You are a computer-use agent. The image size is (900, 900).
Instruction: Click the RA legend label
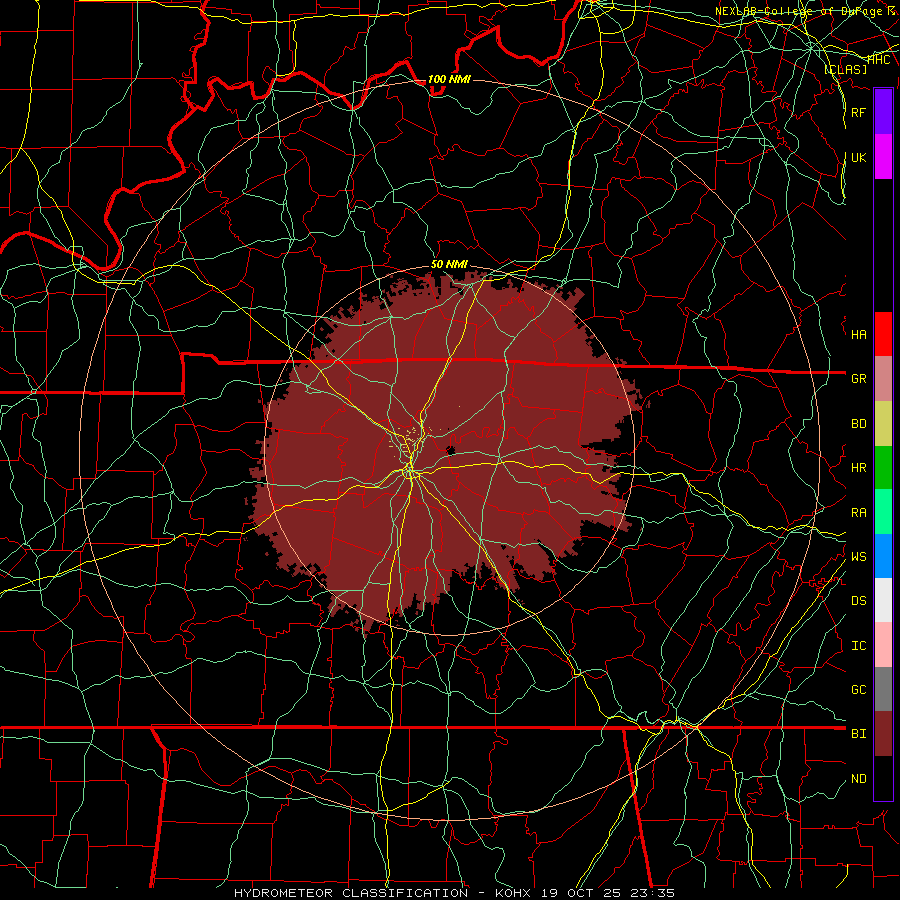point(858,513)
